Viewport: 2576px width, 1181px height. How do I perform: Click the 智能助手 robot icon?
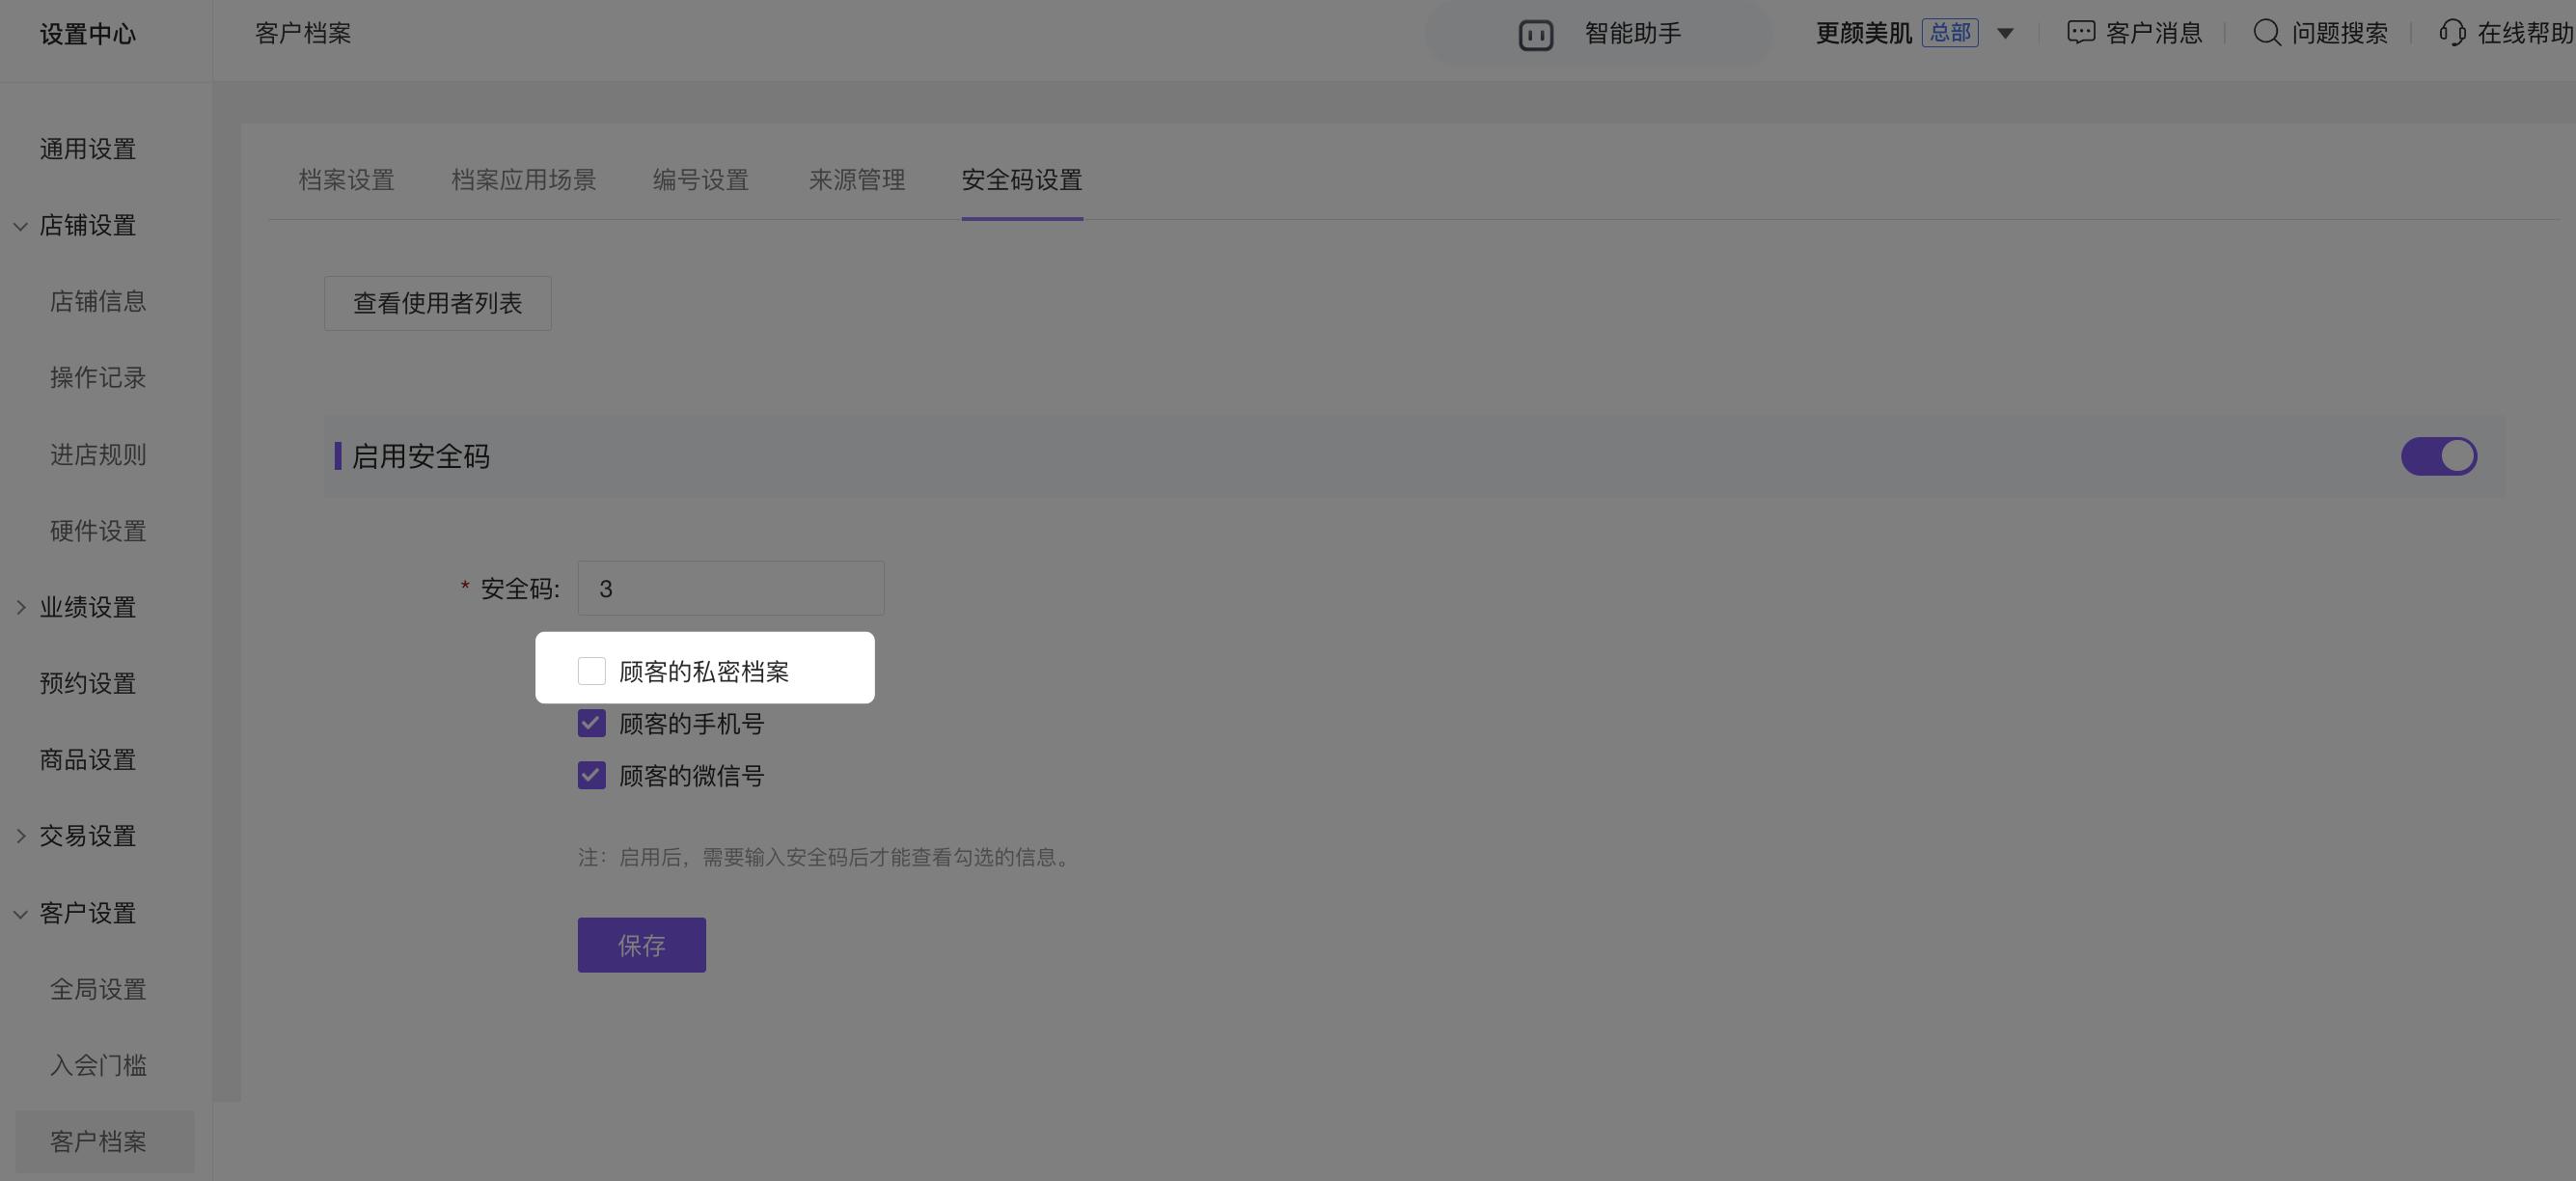tap(1535, 35)
